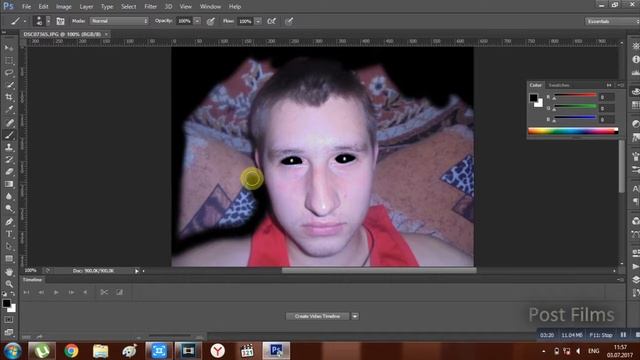The width and height of the screenshot is (640, 360).
Task: Click the foreground color in toolbox
Action: pos(7,303)
